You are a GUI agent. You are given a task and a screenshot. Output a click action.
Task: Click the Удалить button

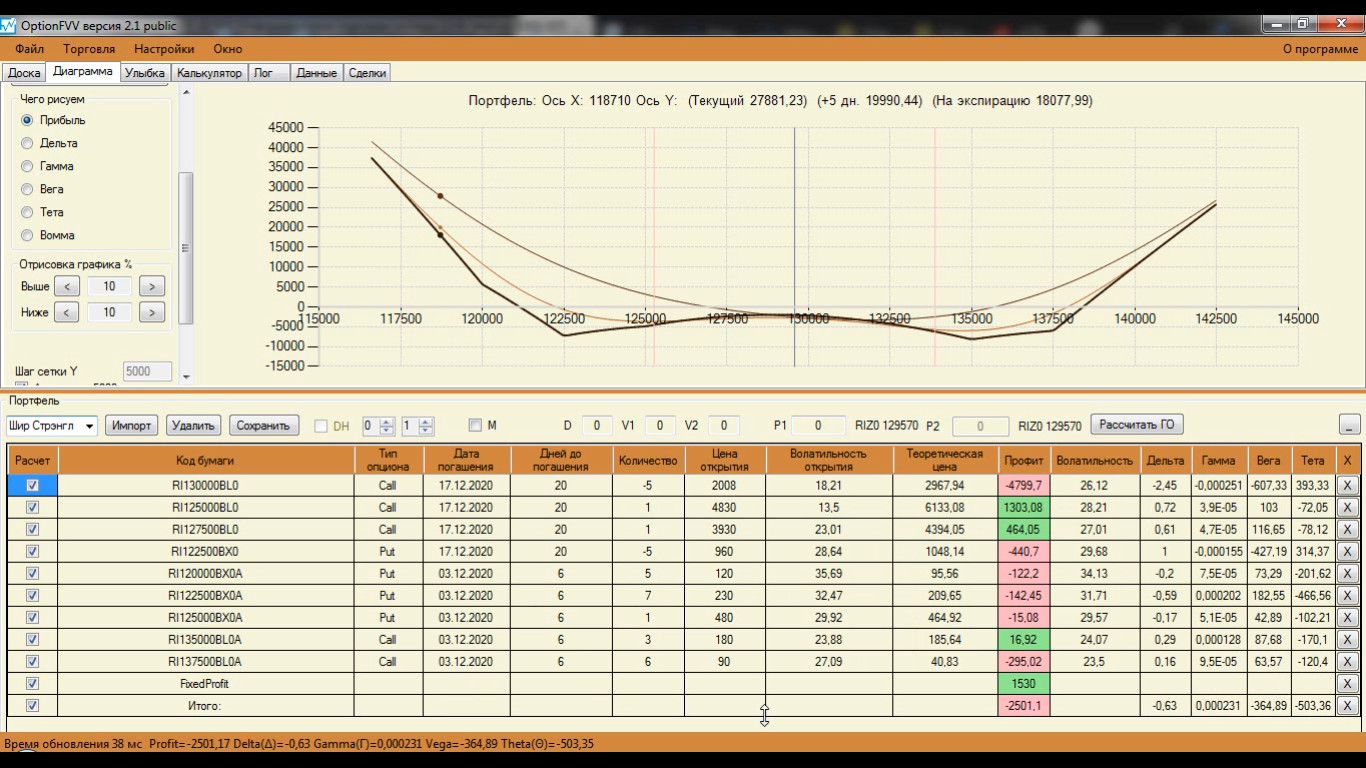click(x=193, y=425)
